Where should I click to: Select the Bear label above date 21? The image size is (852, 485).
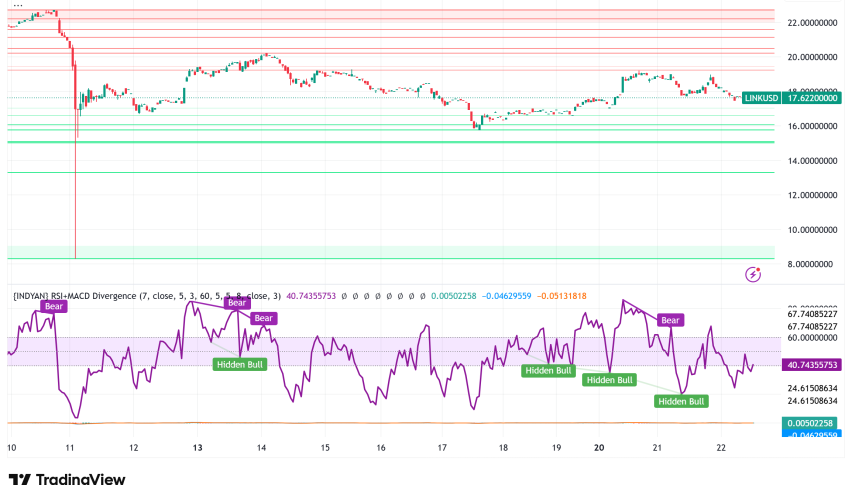click(669, 320)
